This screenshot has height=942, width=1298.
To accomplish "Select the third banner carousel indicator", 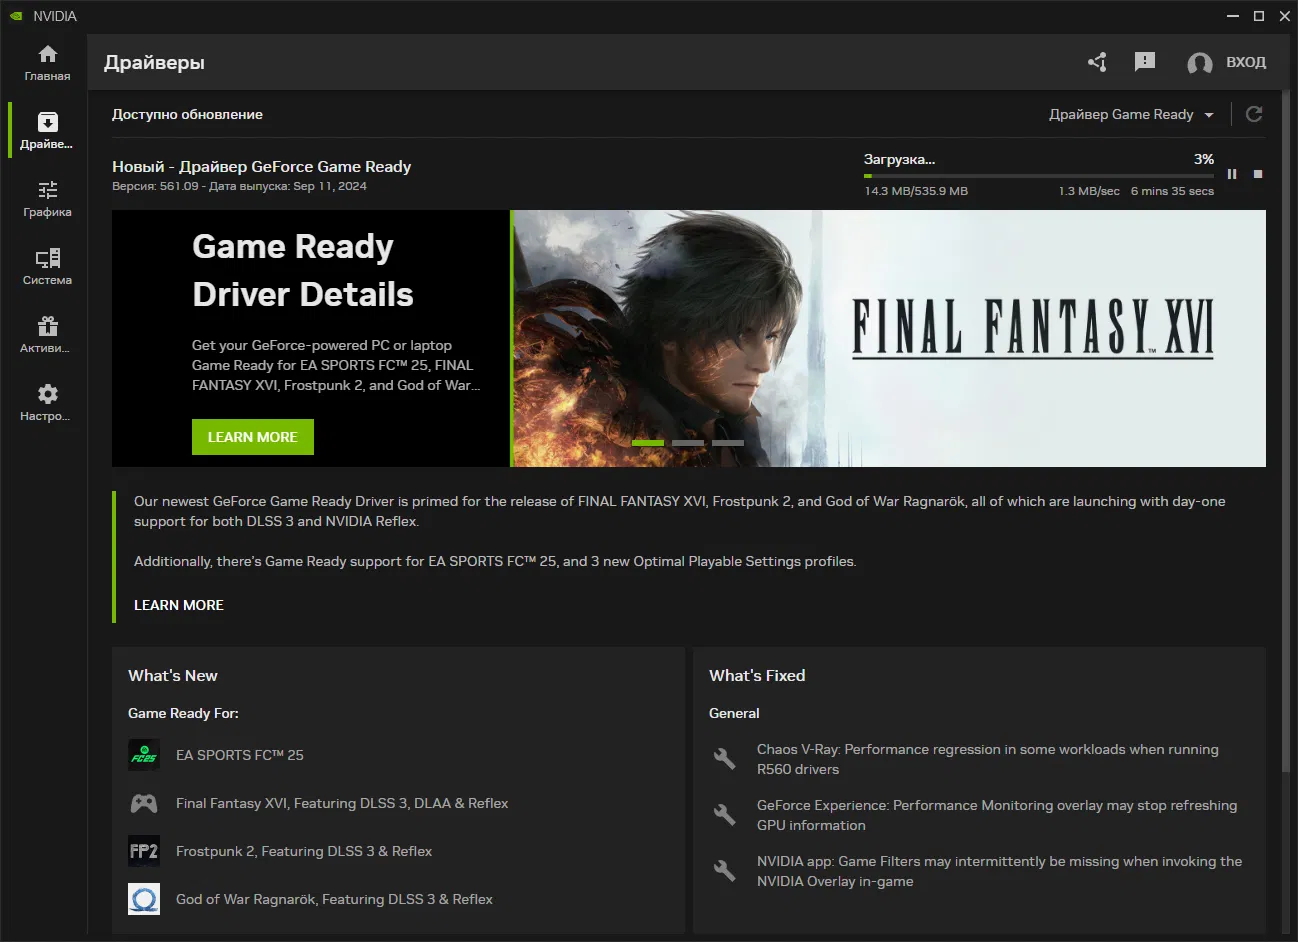I will (728, 442).
